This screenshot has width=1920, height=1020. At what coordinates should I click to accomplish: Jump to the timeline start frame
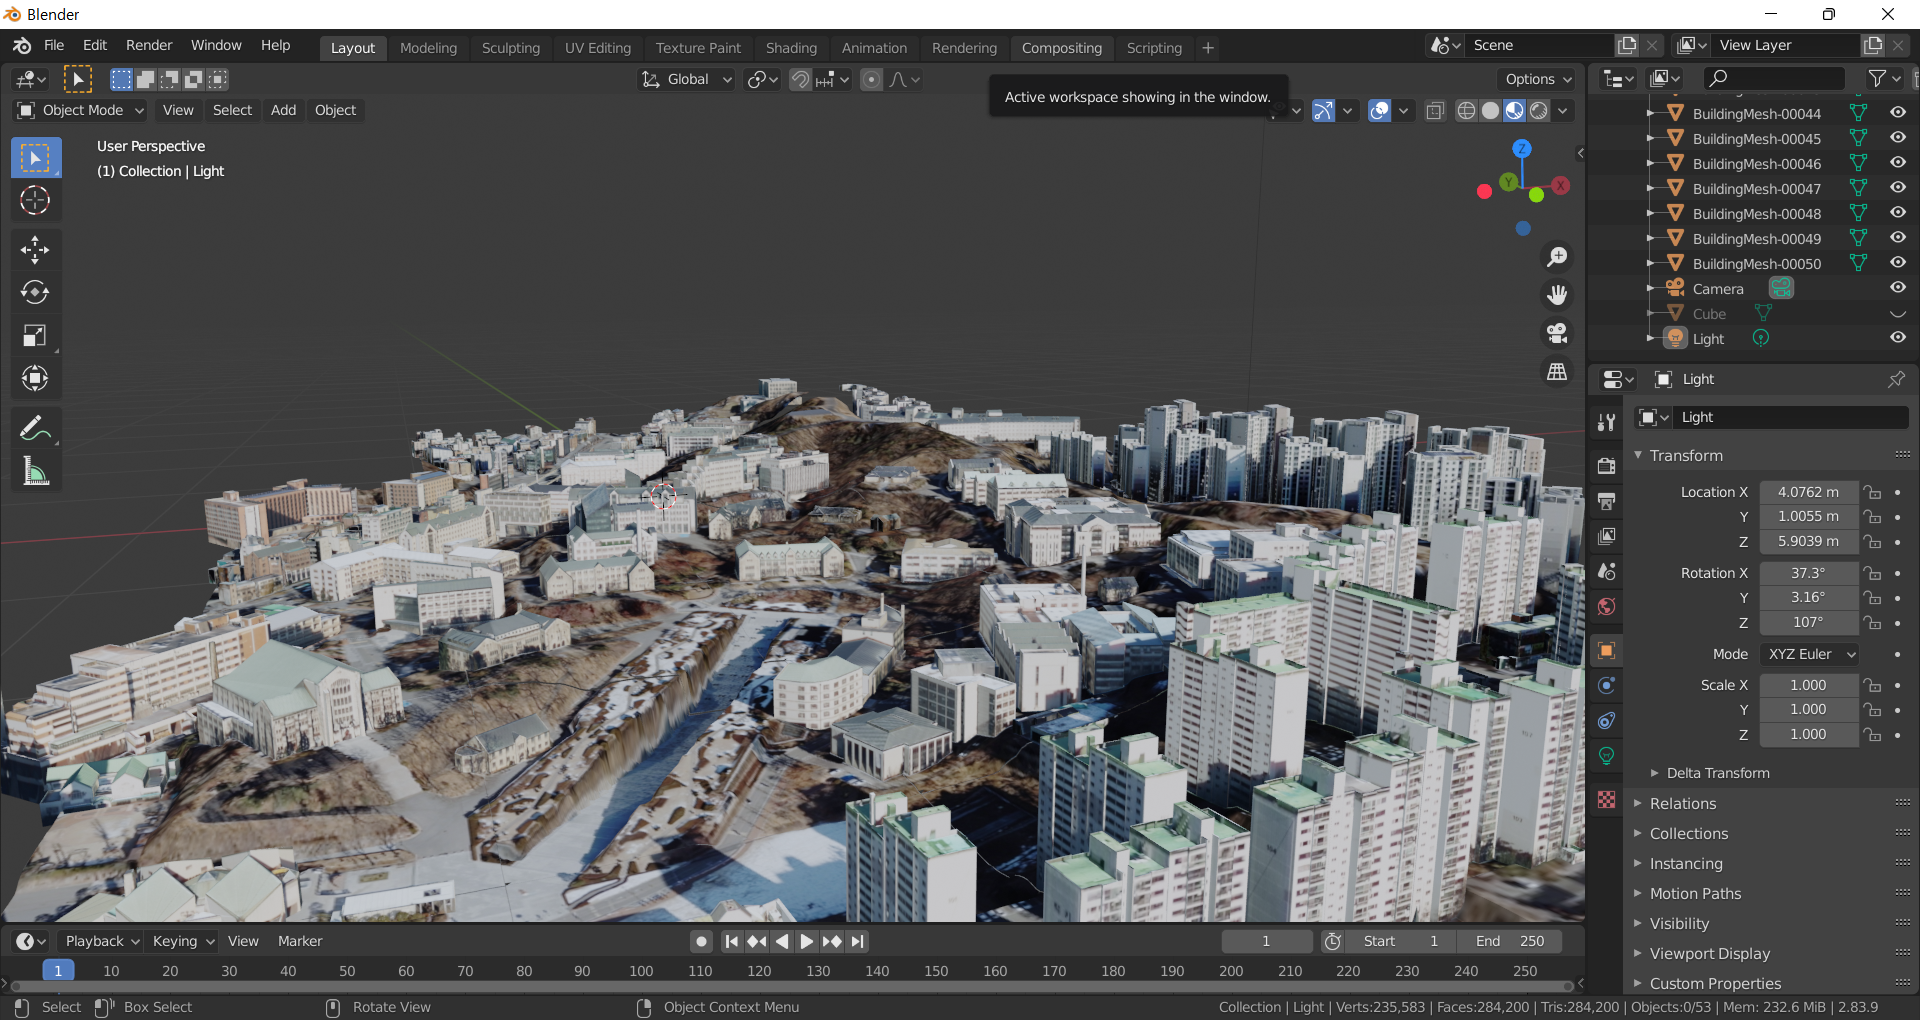732,941
